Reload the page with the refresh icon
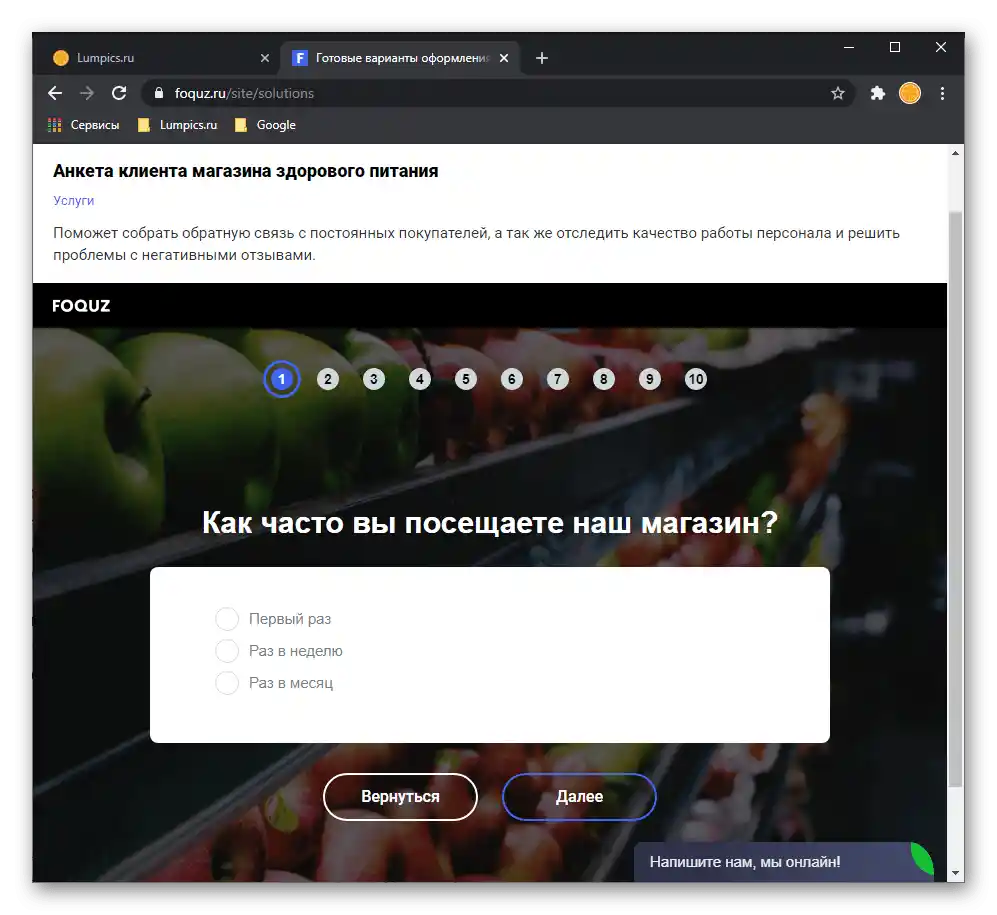 119,93
